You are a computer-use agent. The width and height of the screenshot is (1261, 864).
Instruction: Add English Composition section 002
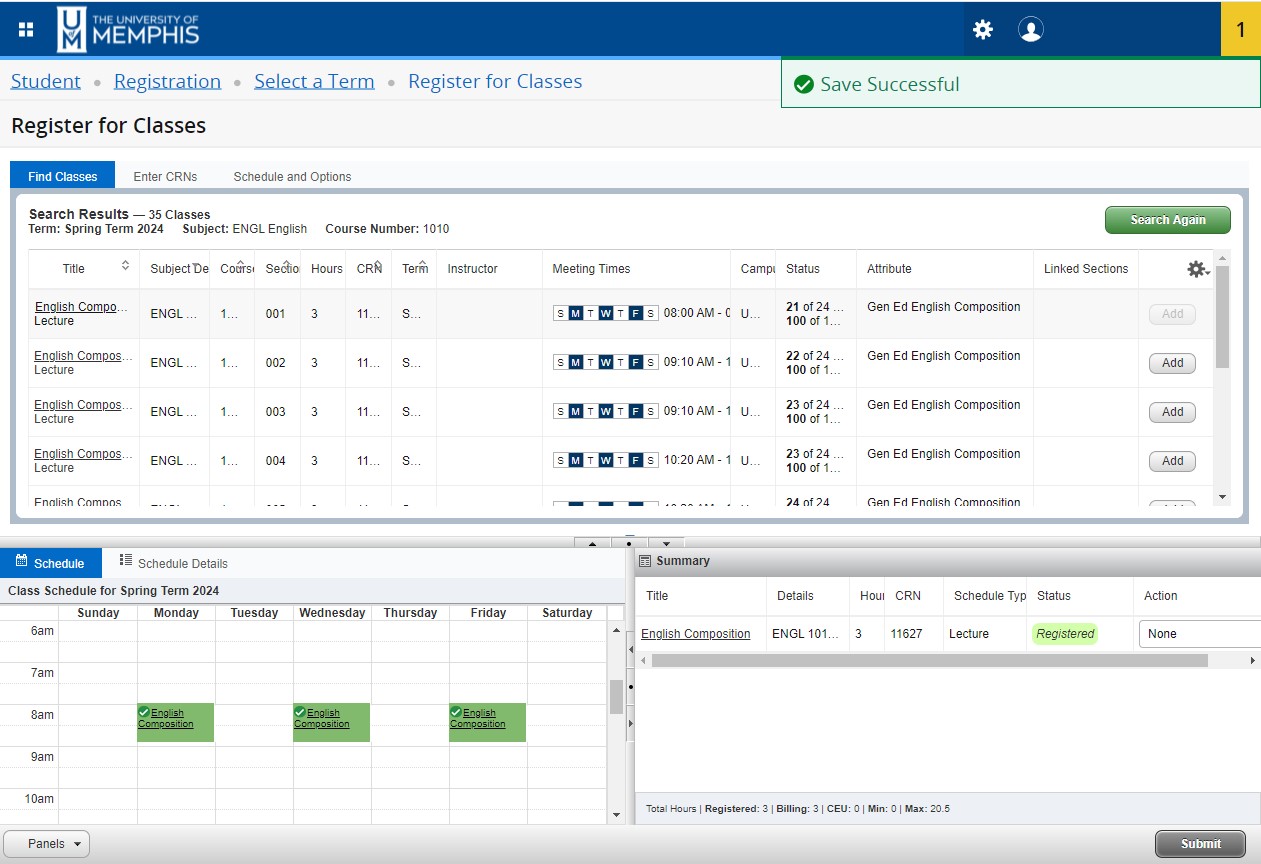coord(1172,363)
